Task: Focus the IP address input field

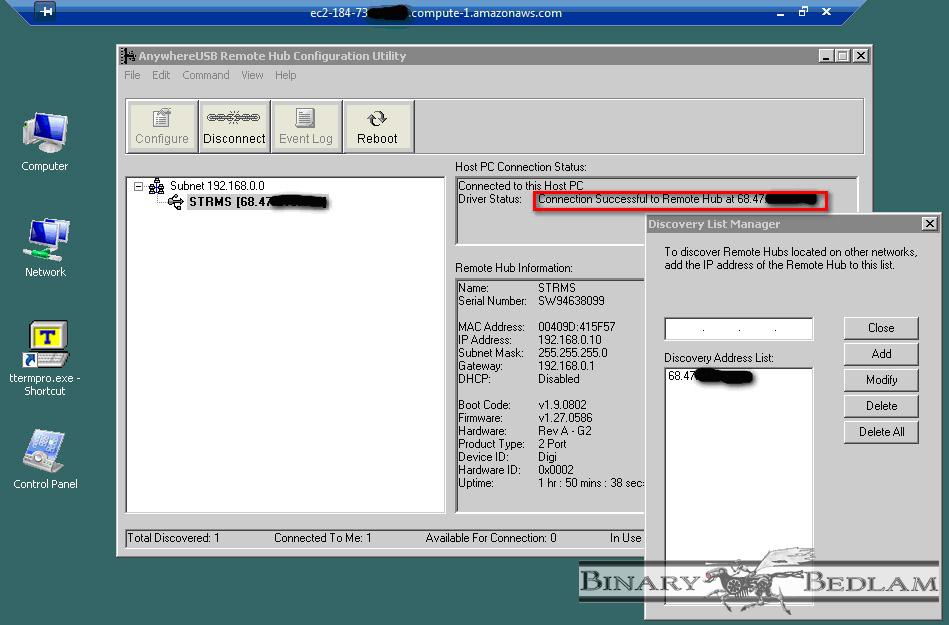Action: (738, 329)
